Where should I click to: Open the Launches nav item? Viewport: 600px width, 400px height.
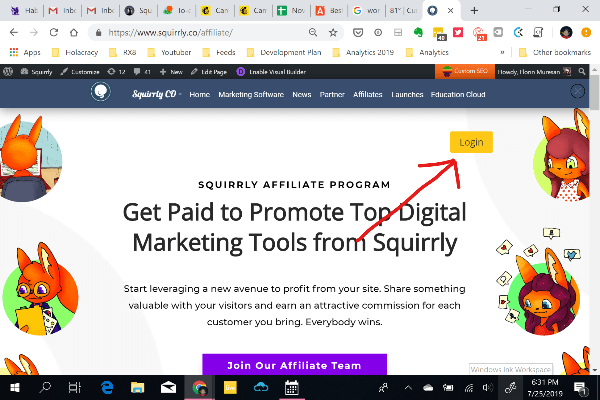(x=407, y=95)
